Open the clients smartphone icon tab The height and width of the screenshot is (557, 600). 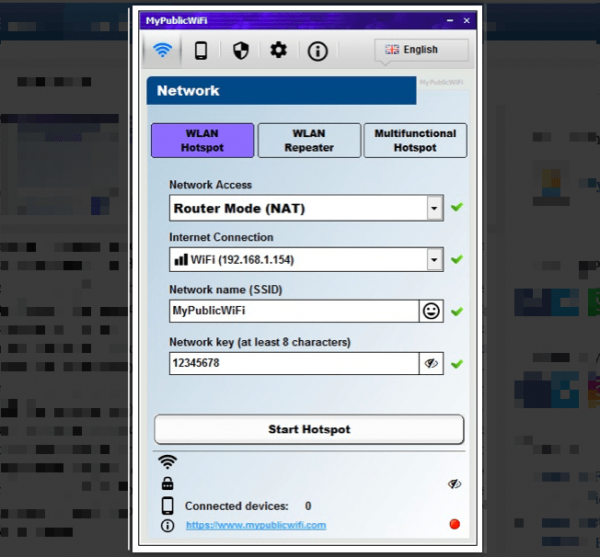201,50
